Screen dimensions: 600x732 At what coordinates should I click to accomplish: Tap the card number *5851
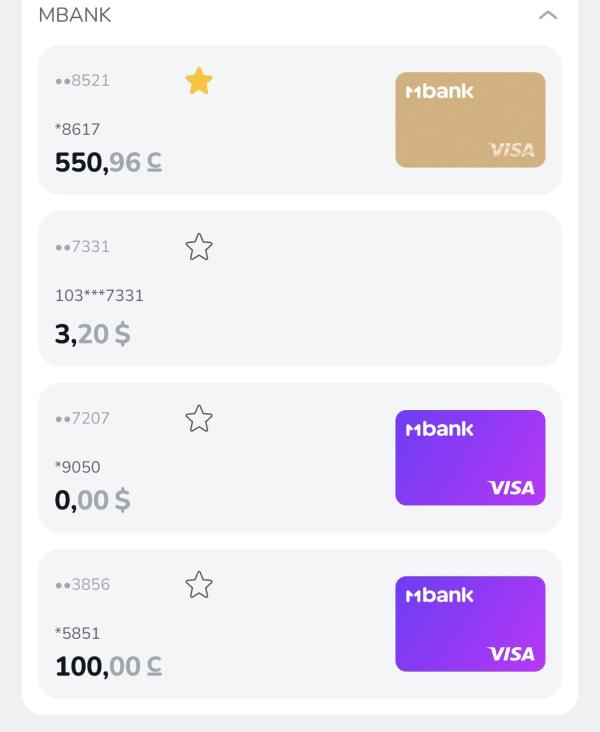tap(77, 633)
